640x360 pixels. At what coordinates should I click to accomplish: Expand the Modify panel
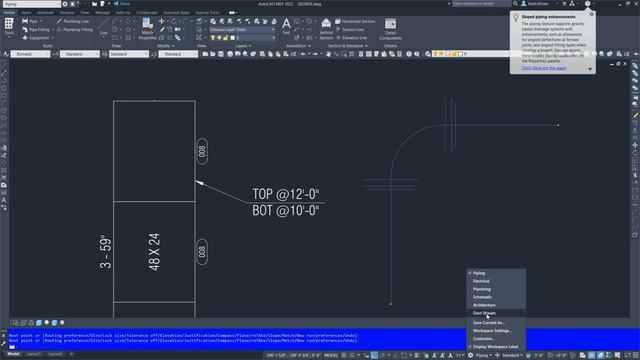click(165, 46)
